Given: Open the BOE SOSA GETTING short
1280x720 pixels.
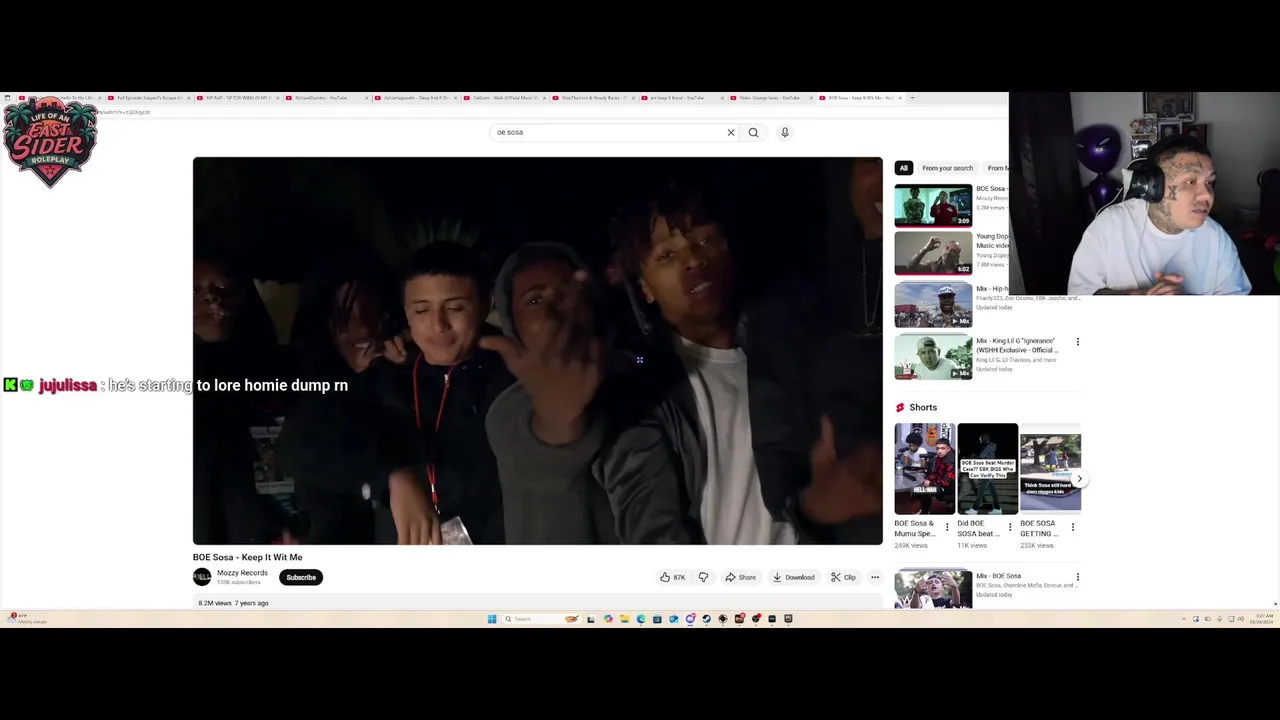Looking at the screenshot, I should 1050,469.
